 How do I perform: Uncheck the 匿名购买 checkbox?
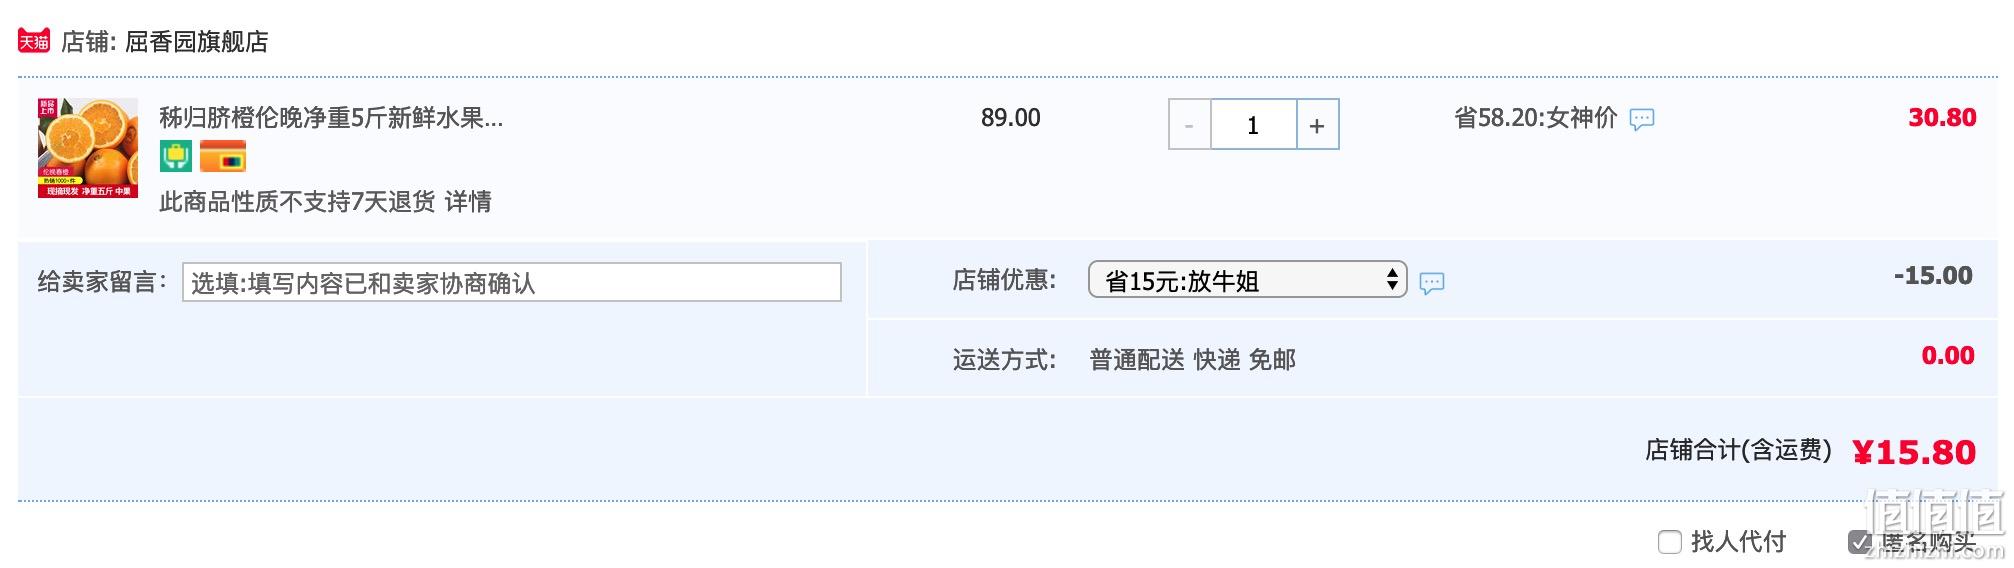pyautogui.click(x=1860, y=542)
